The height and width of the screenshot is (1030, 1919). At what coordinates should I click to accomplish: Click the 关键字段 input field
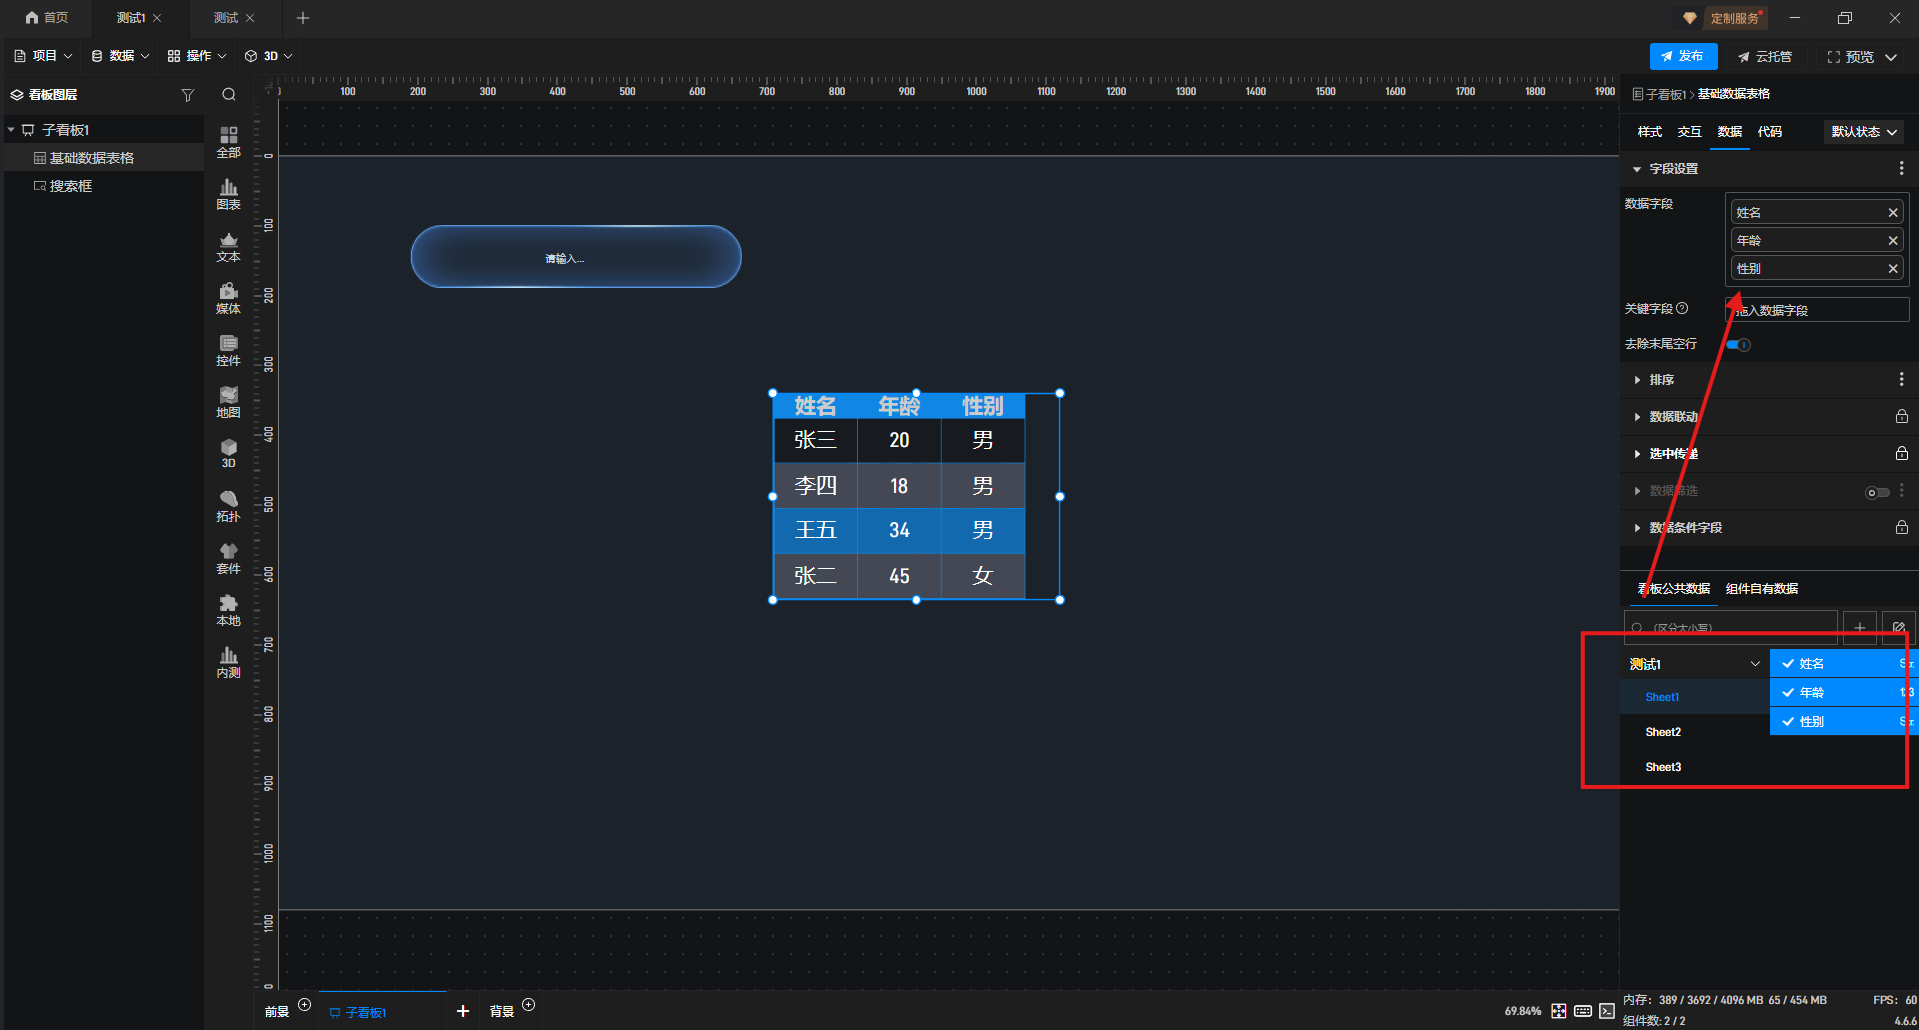[1817, 310]
